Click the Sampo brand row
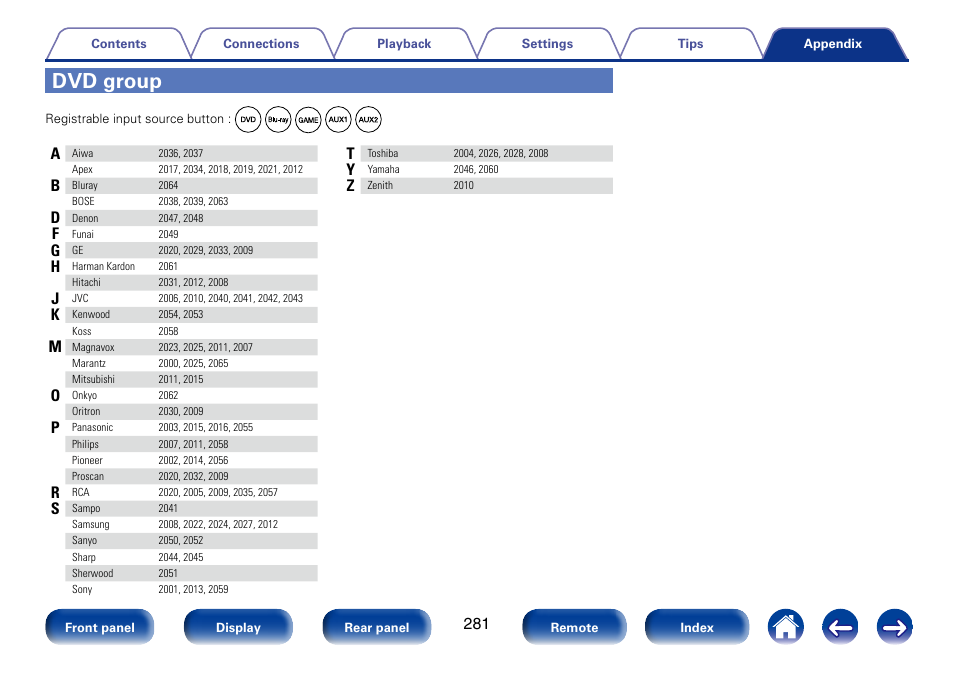Viewport: 954px width, 673px height. click(x=191, y=508)
